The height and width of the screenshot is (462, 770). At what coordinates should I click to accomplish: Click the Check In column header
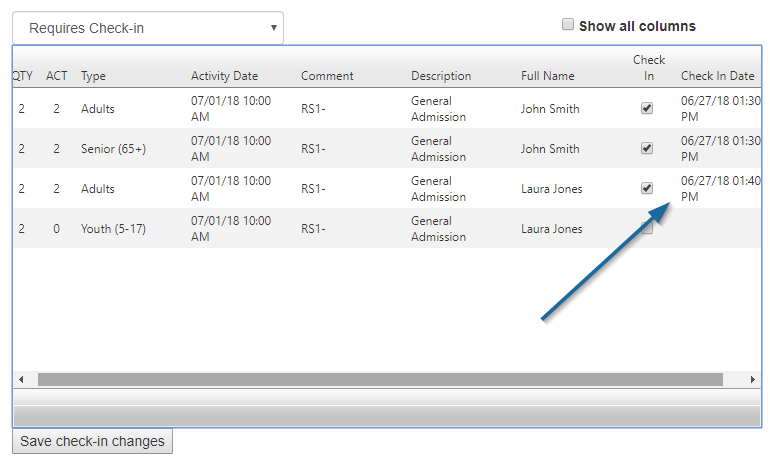[649, 68]
